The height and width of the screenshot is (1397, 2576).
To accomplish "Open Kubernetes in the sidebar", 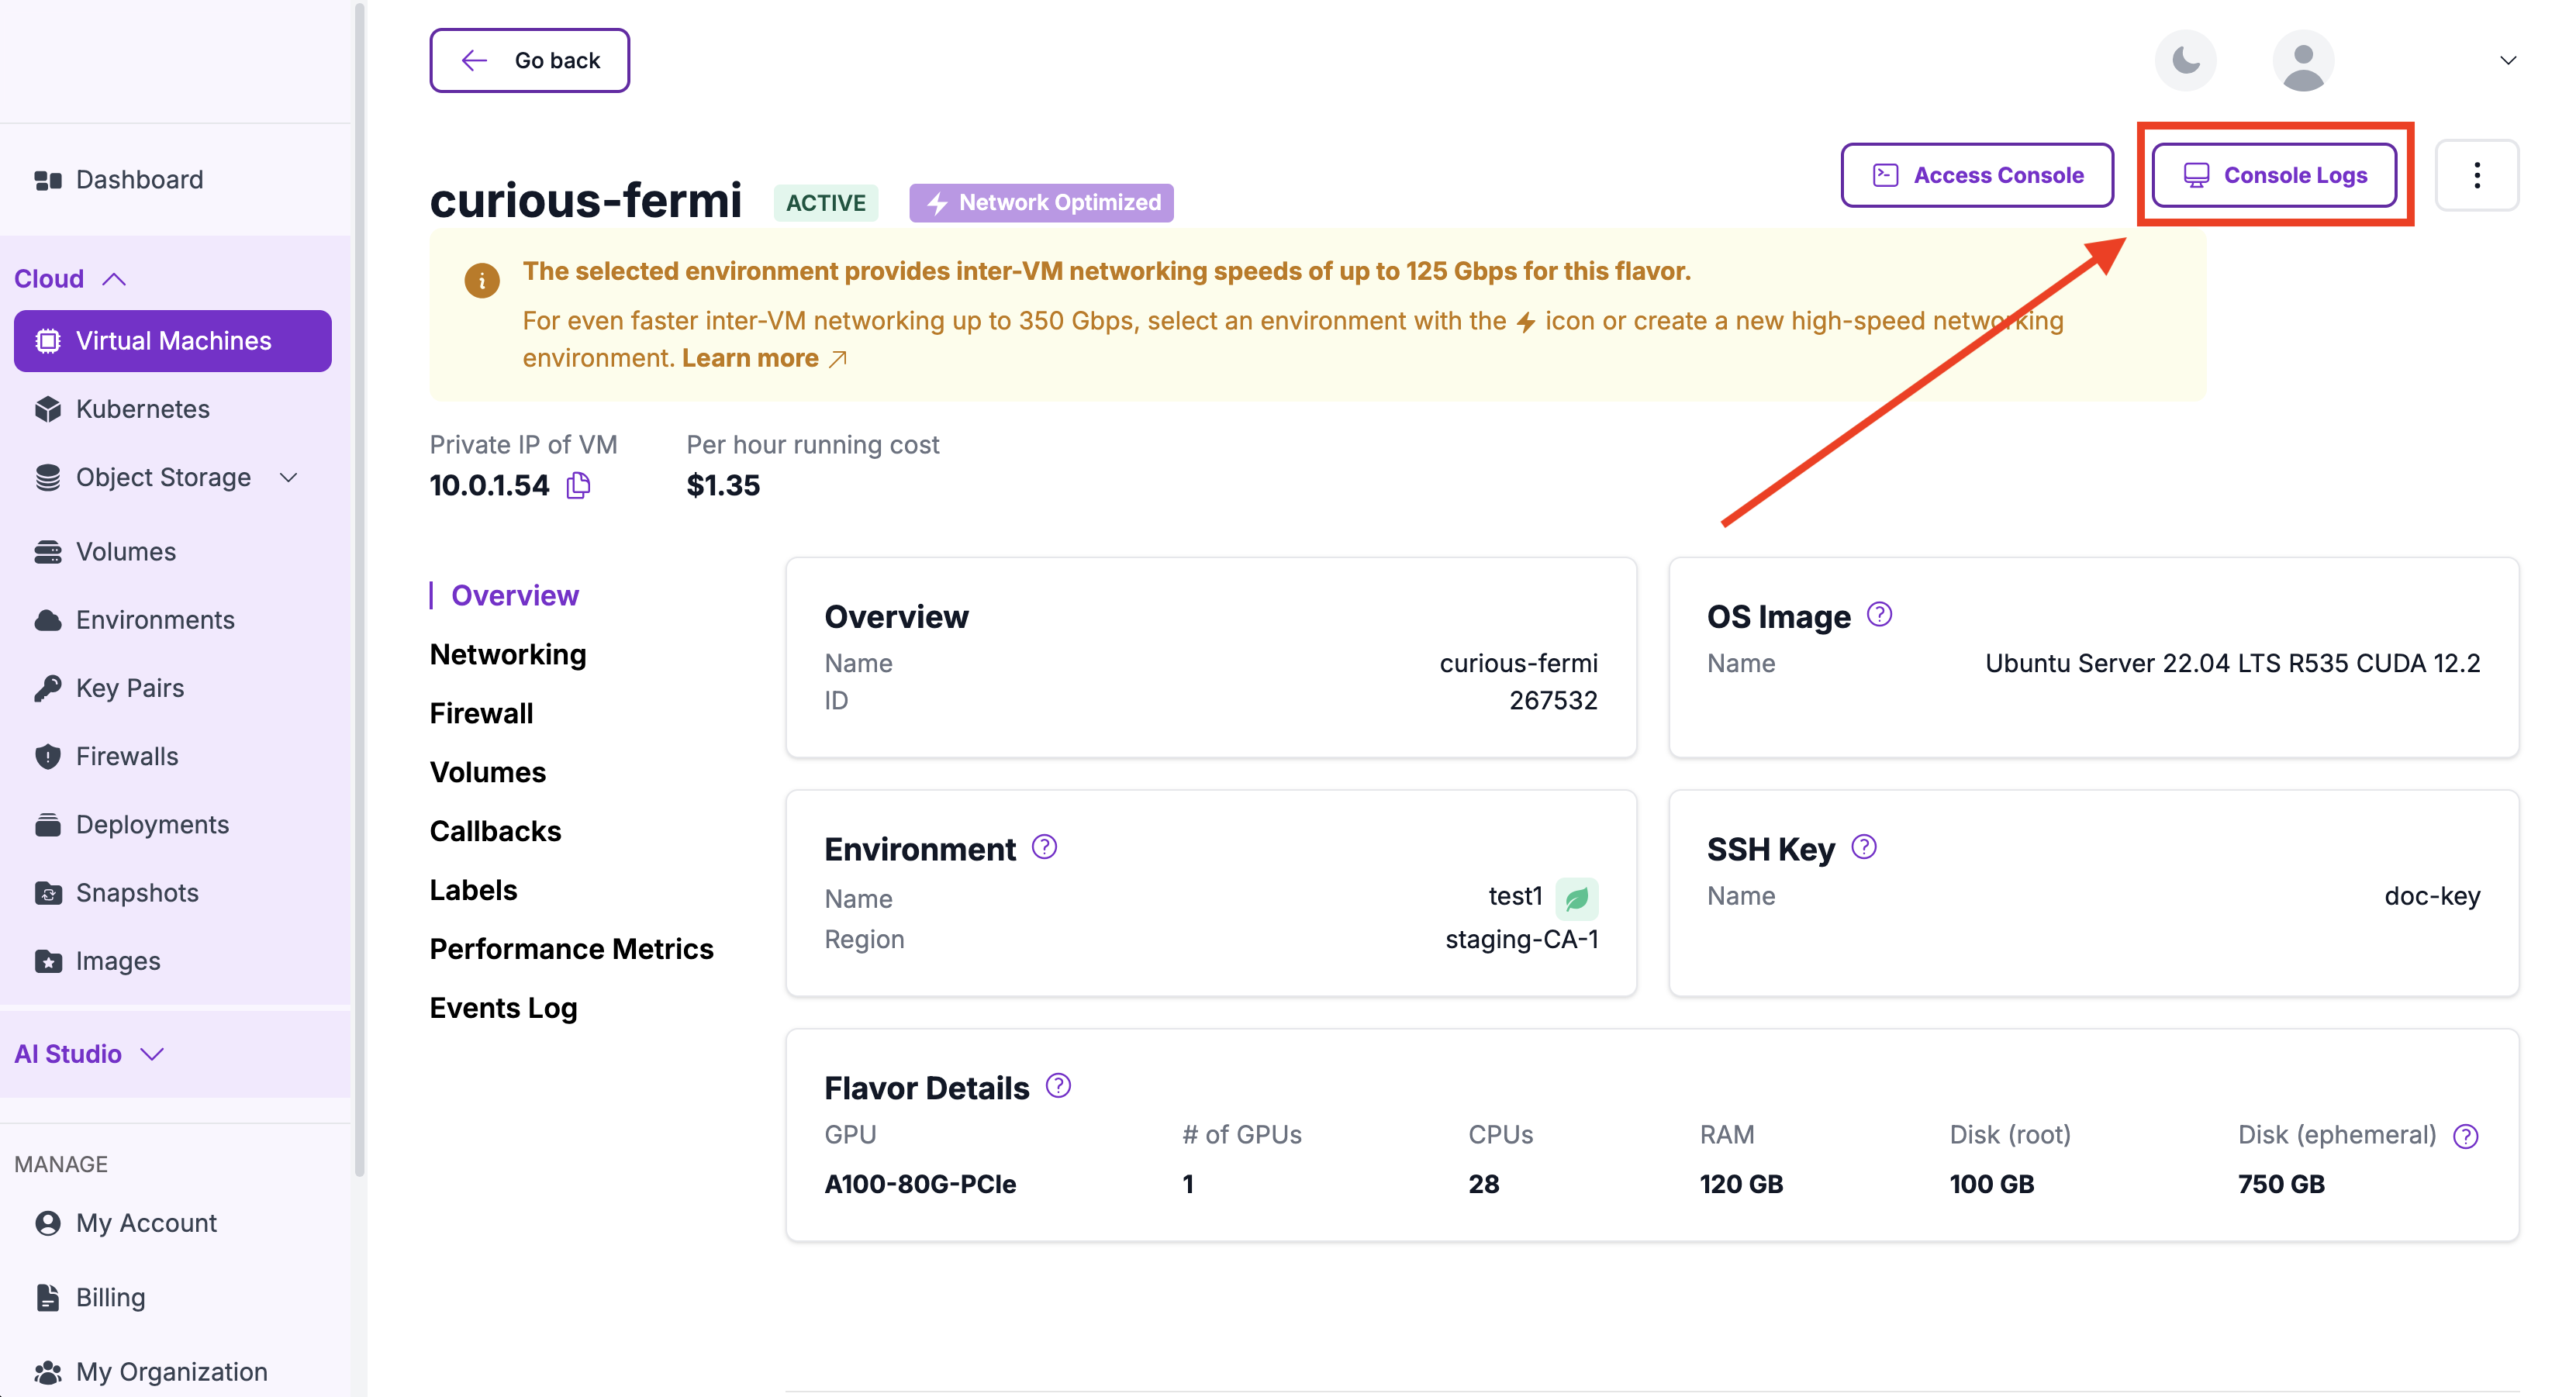I will point(143,409).
